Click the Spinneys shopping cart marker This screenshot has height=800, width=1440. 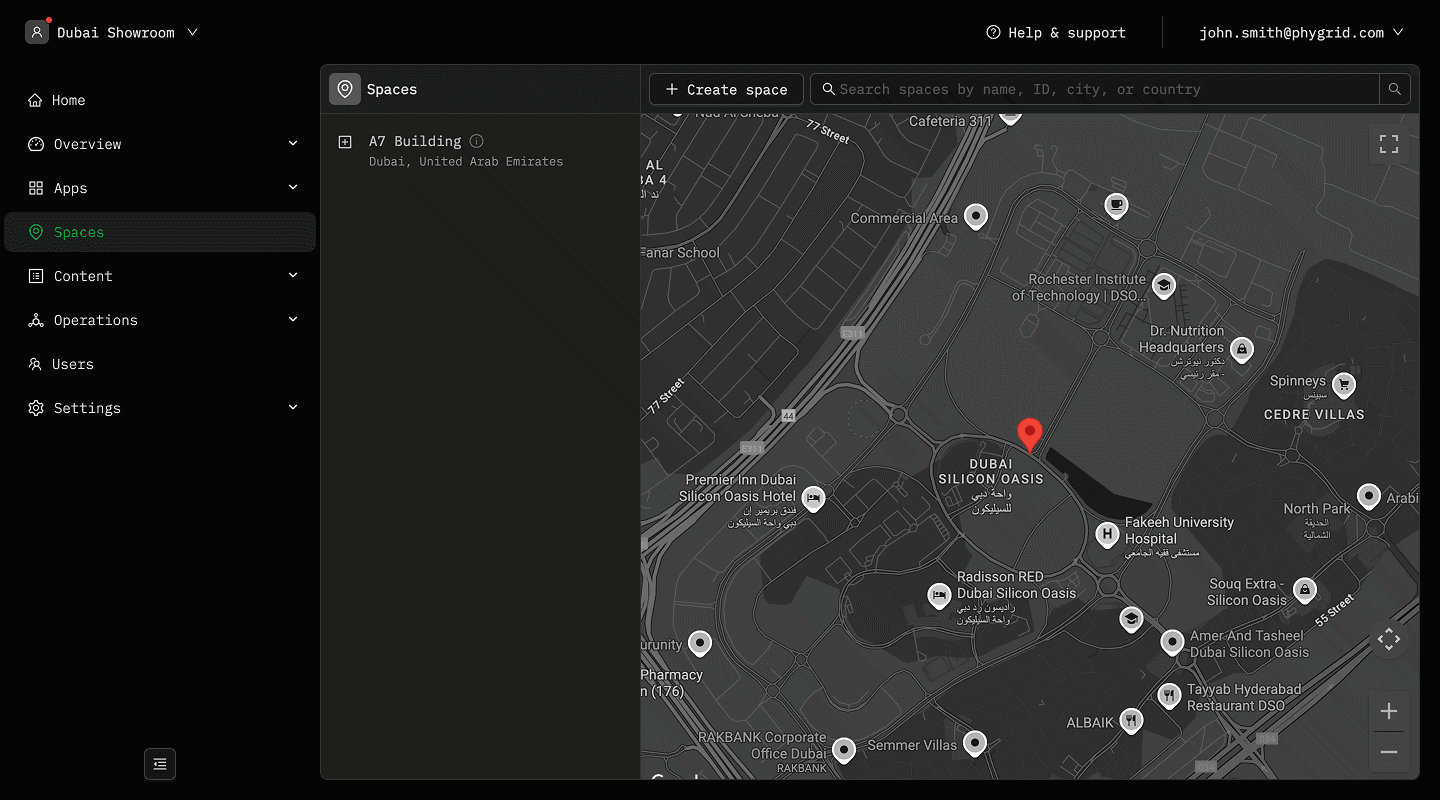coord(1344,383)
